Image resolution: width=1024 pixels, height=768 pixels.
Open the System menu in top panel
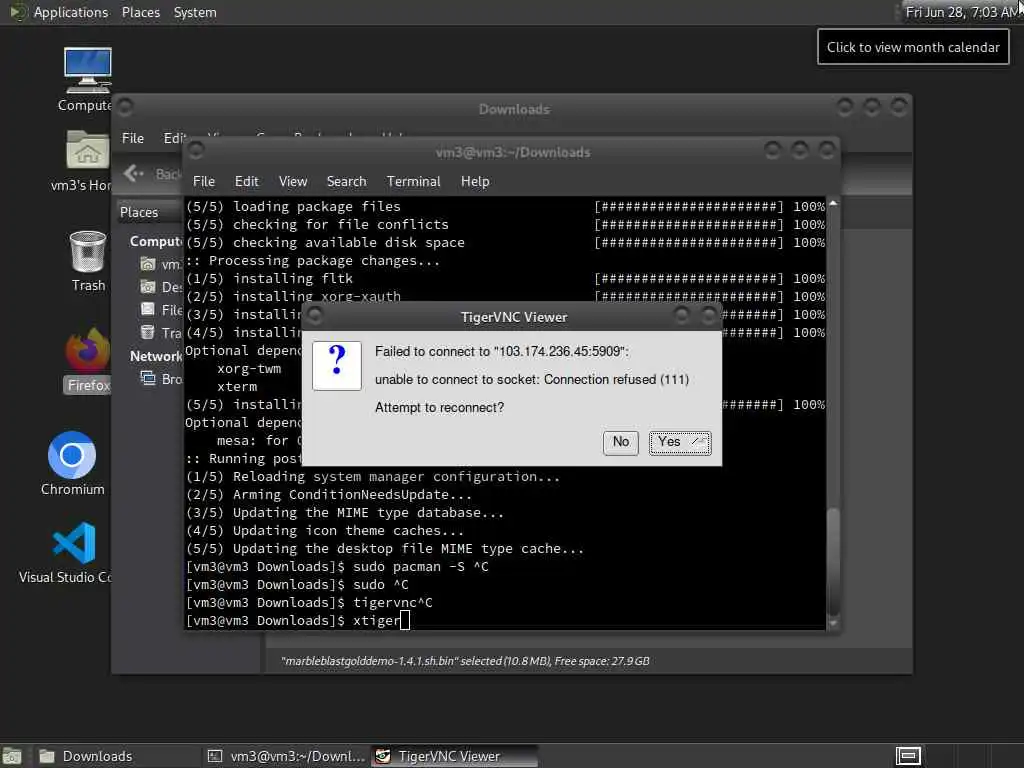click(x=195, y=12)
